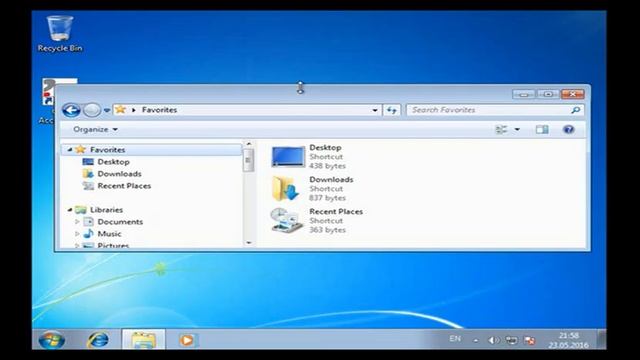The image size is (640, 360).
Task: Go back with the Explorer Back arrow
Action: pyautogui.click(x=71, y=110)
